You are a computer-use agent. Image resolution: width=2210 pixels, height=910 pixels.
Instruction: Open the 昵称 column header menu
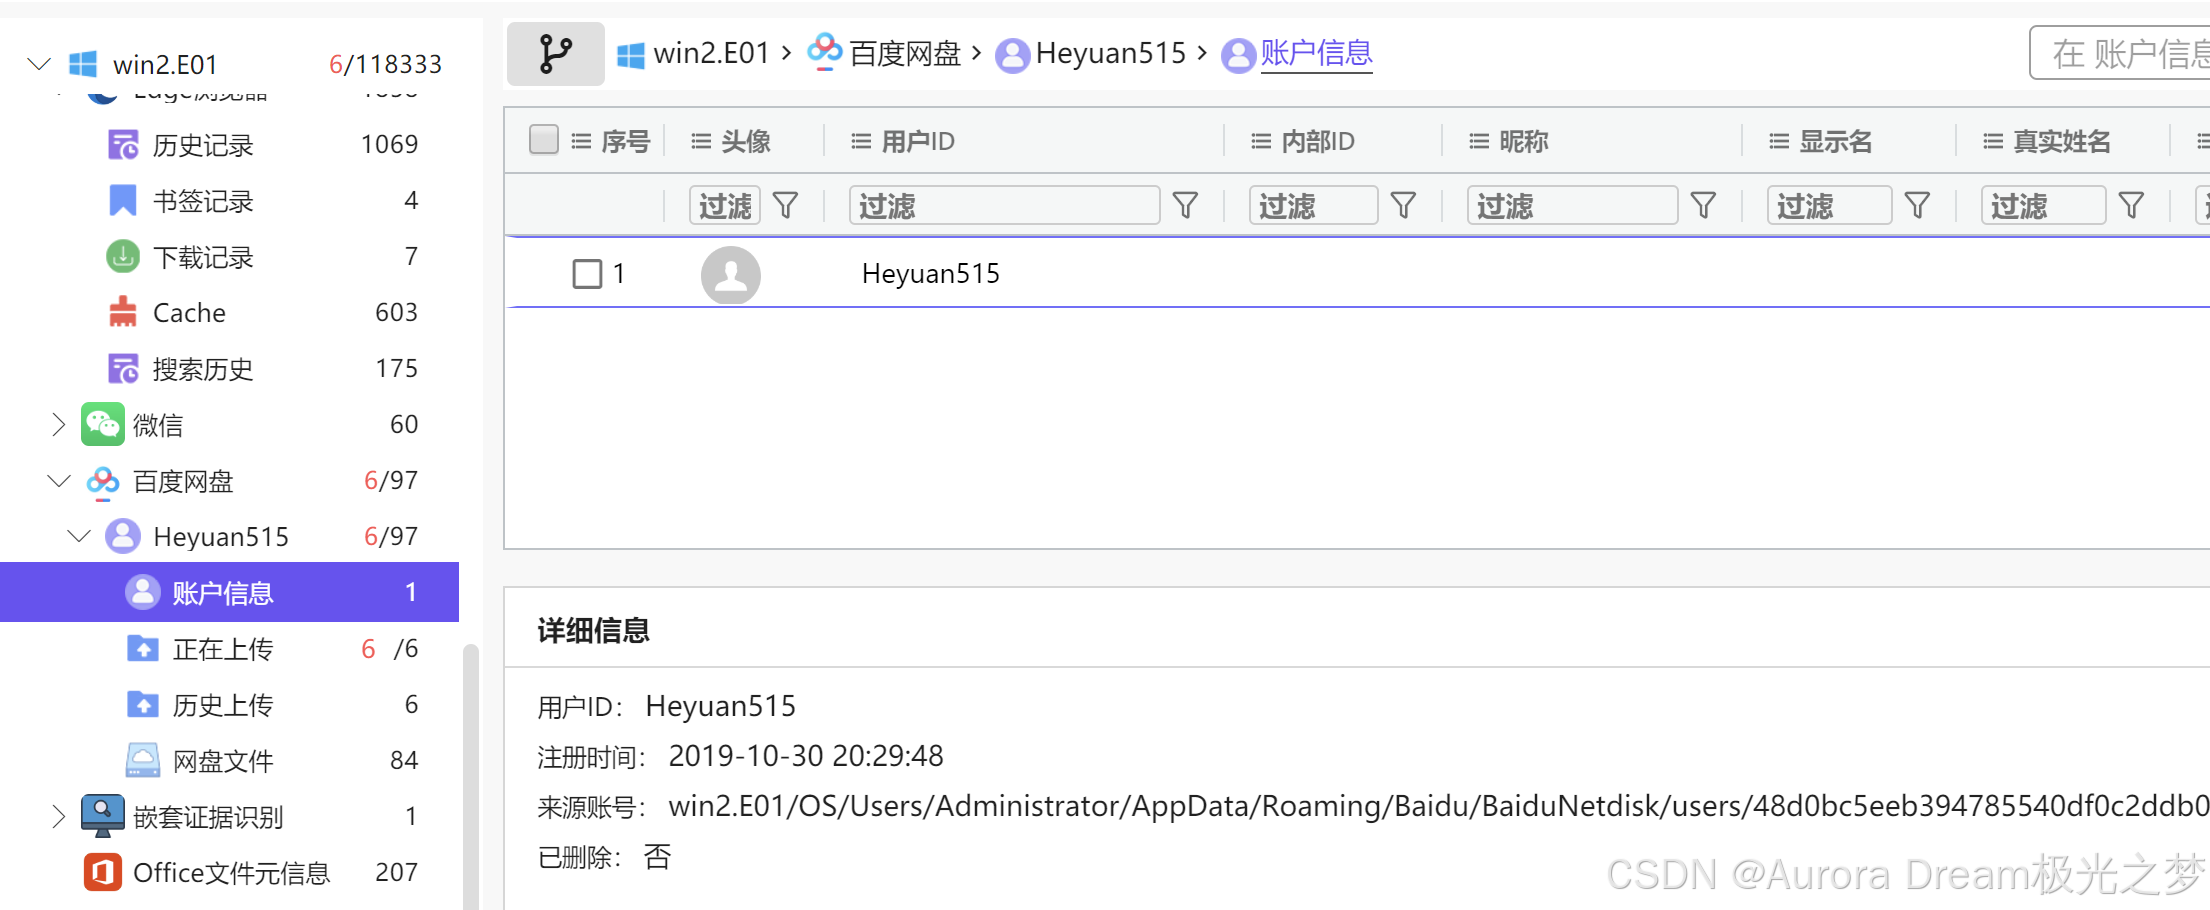[x=1479, y=141]
